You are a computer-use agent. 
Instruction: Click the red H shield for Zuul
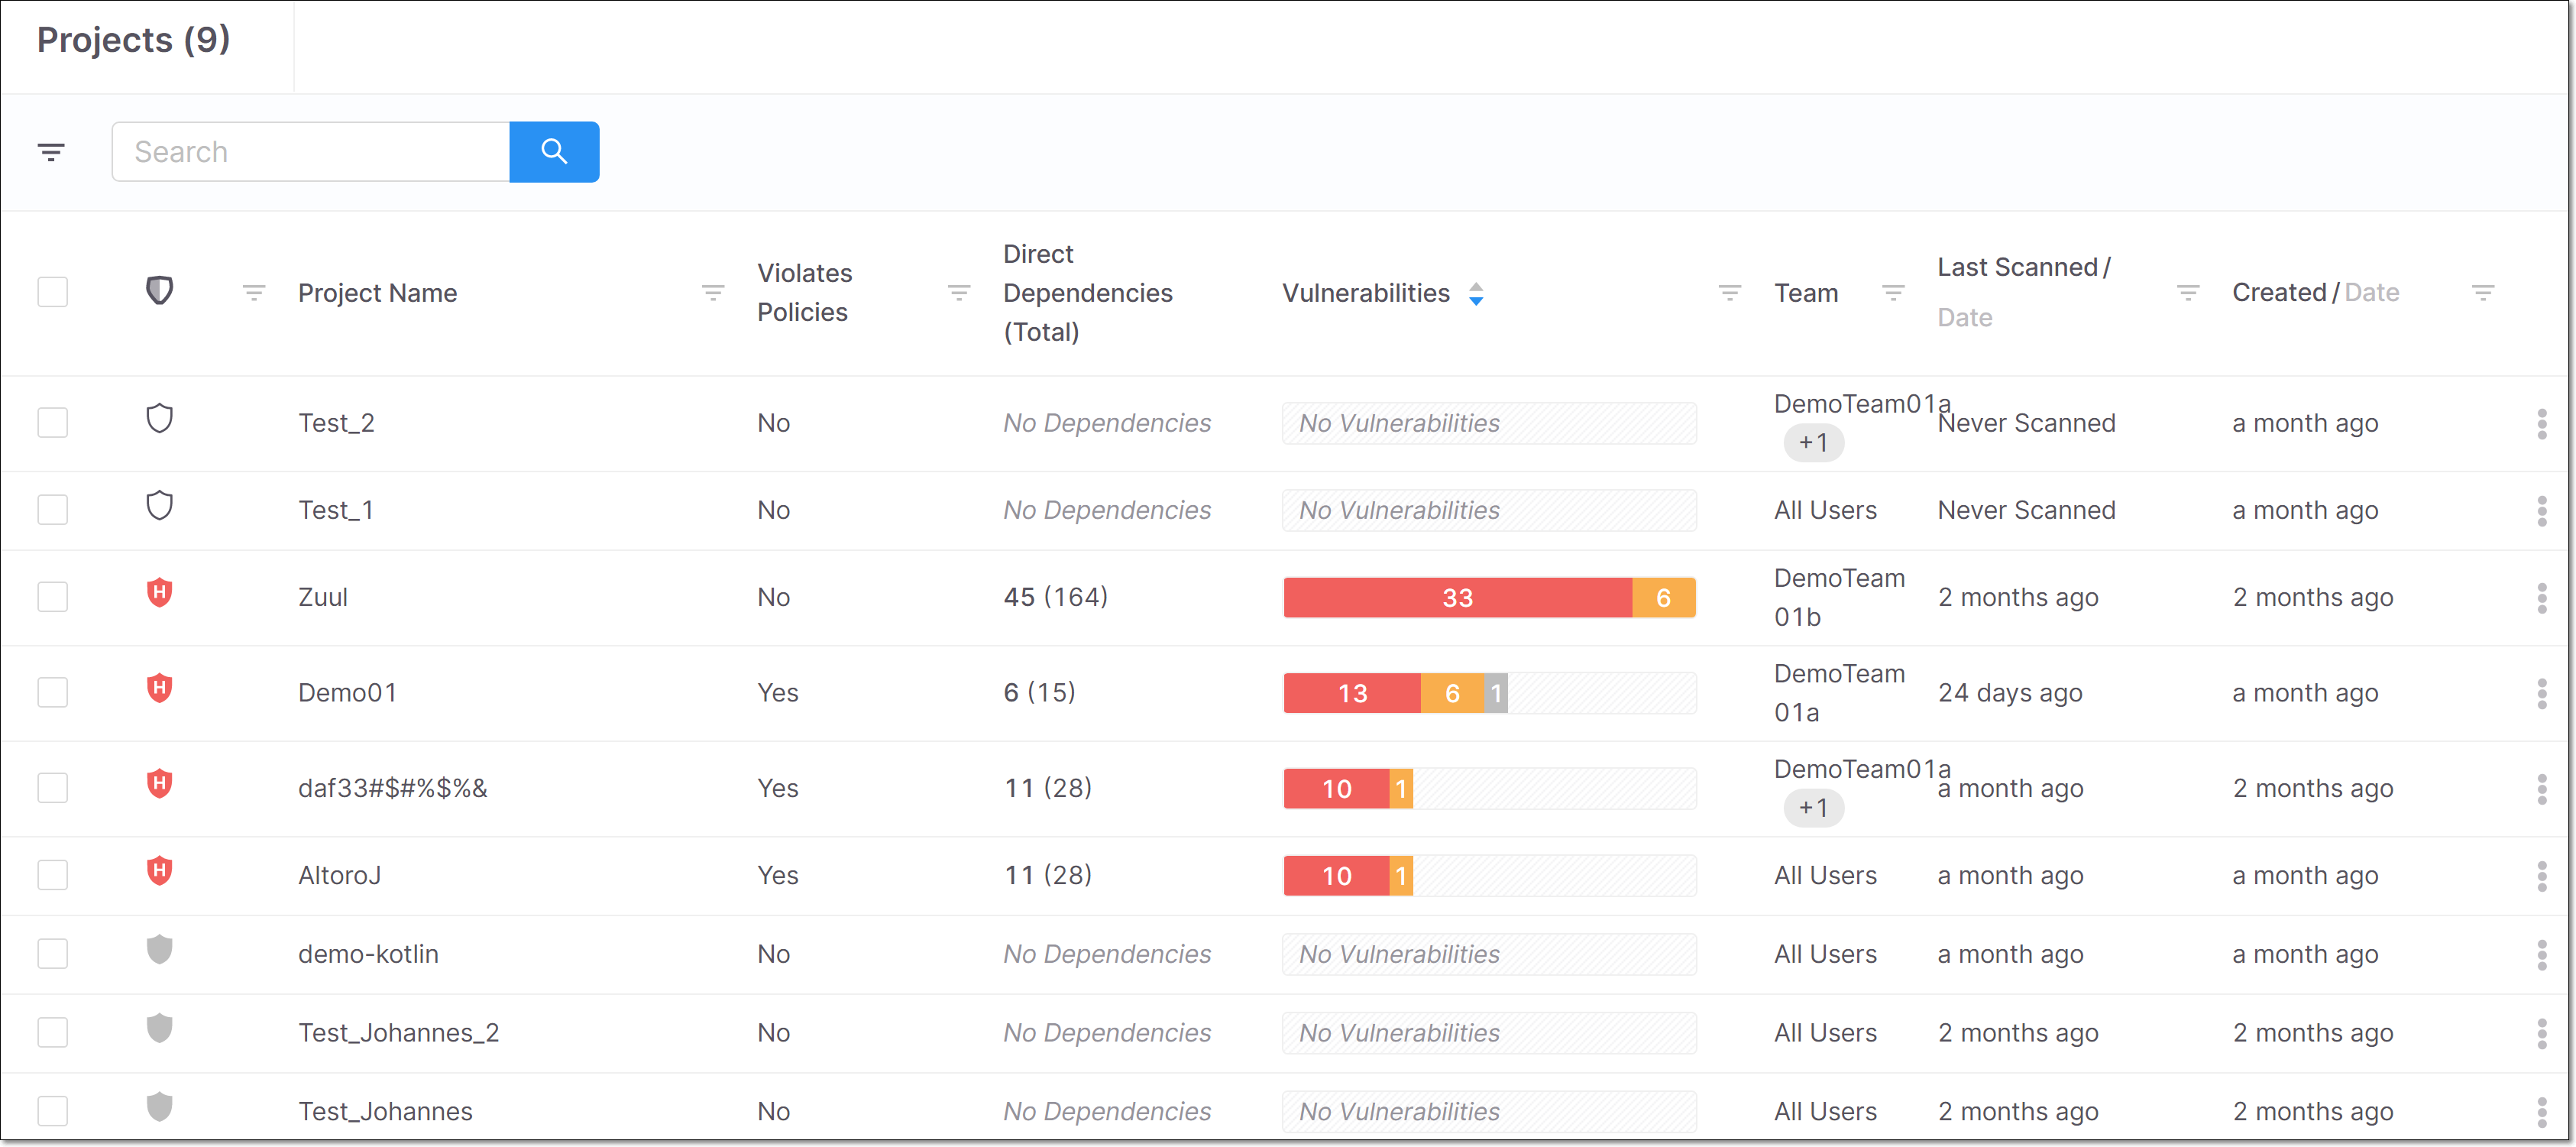[160, 592]
